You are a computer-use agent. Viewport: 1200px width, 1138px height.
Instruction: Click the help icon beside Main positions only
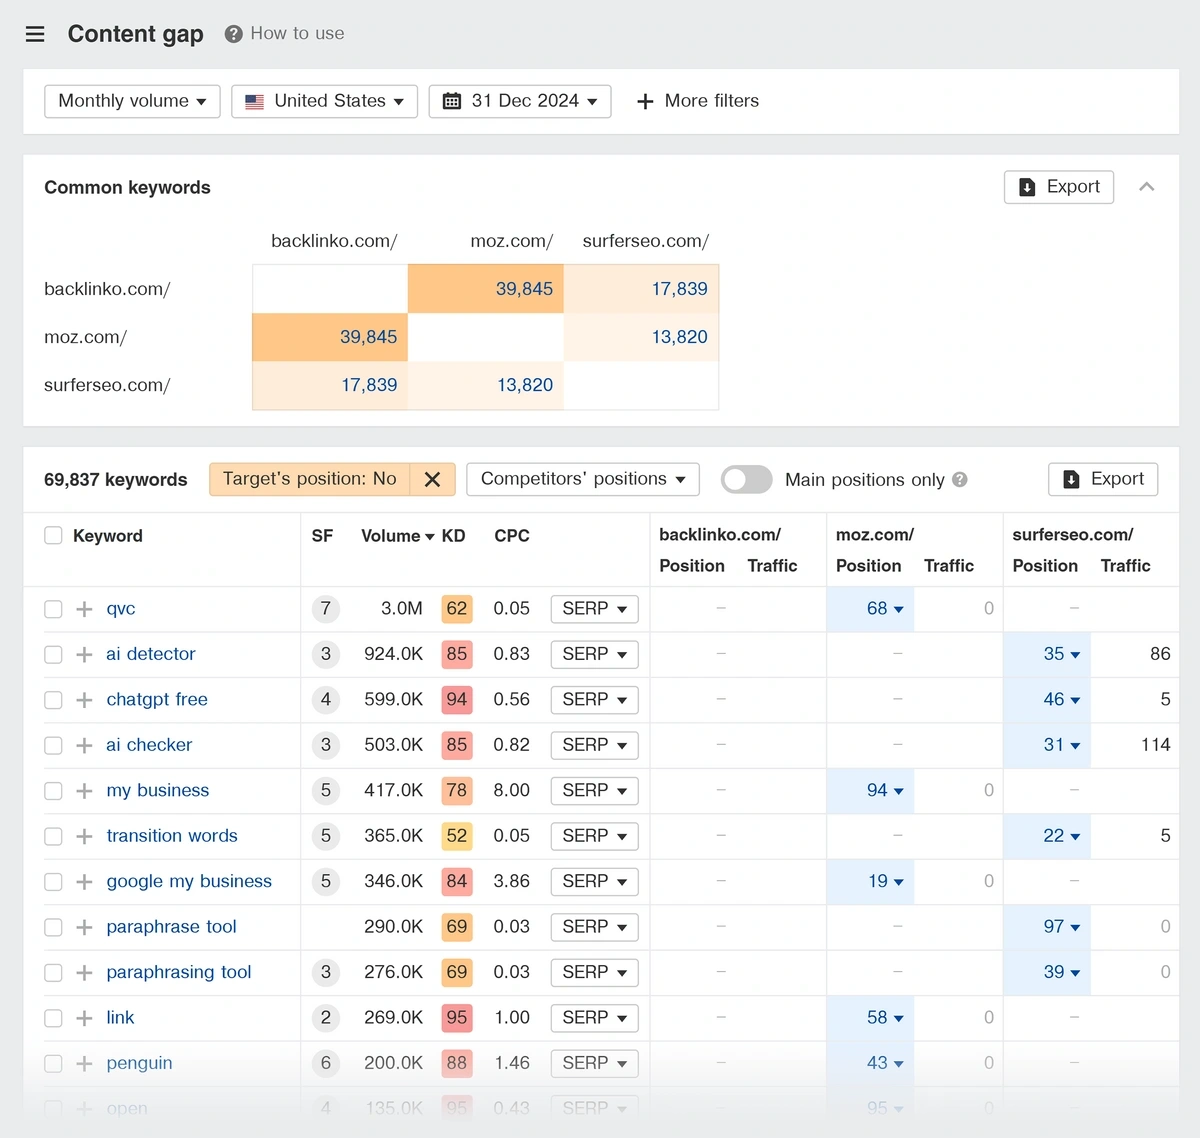[x=960, y=480]
